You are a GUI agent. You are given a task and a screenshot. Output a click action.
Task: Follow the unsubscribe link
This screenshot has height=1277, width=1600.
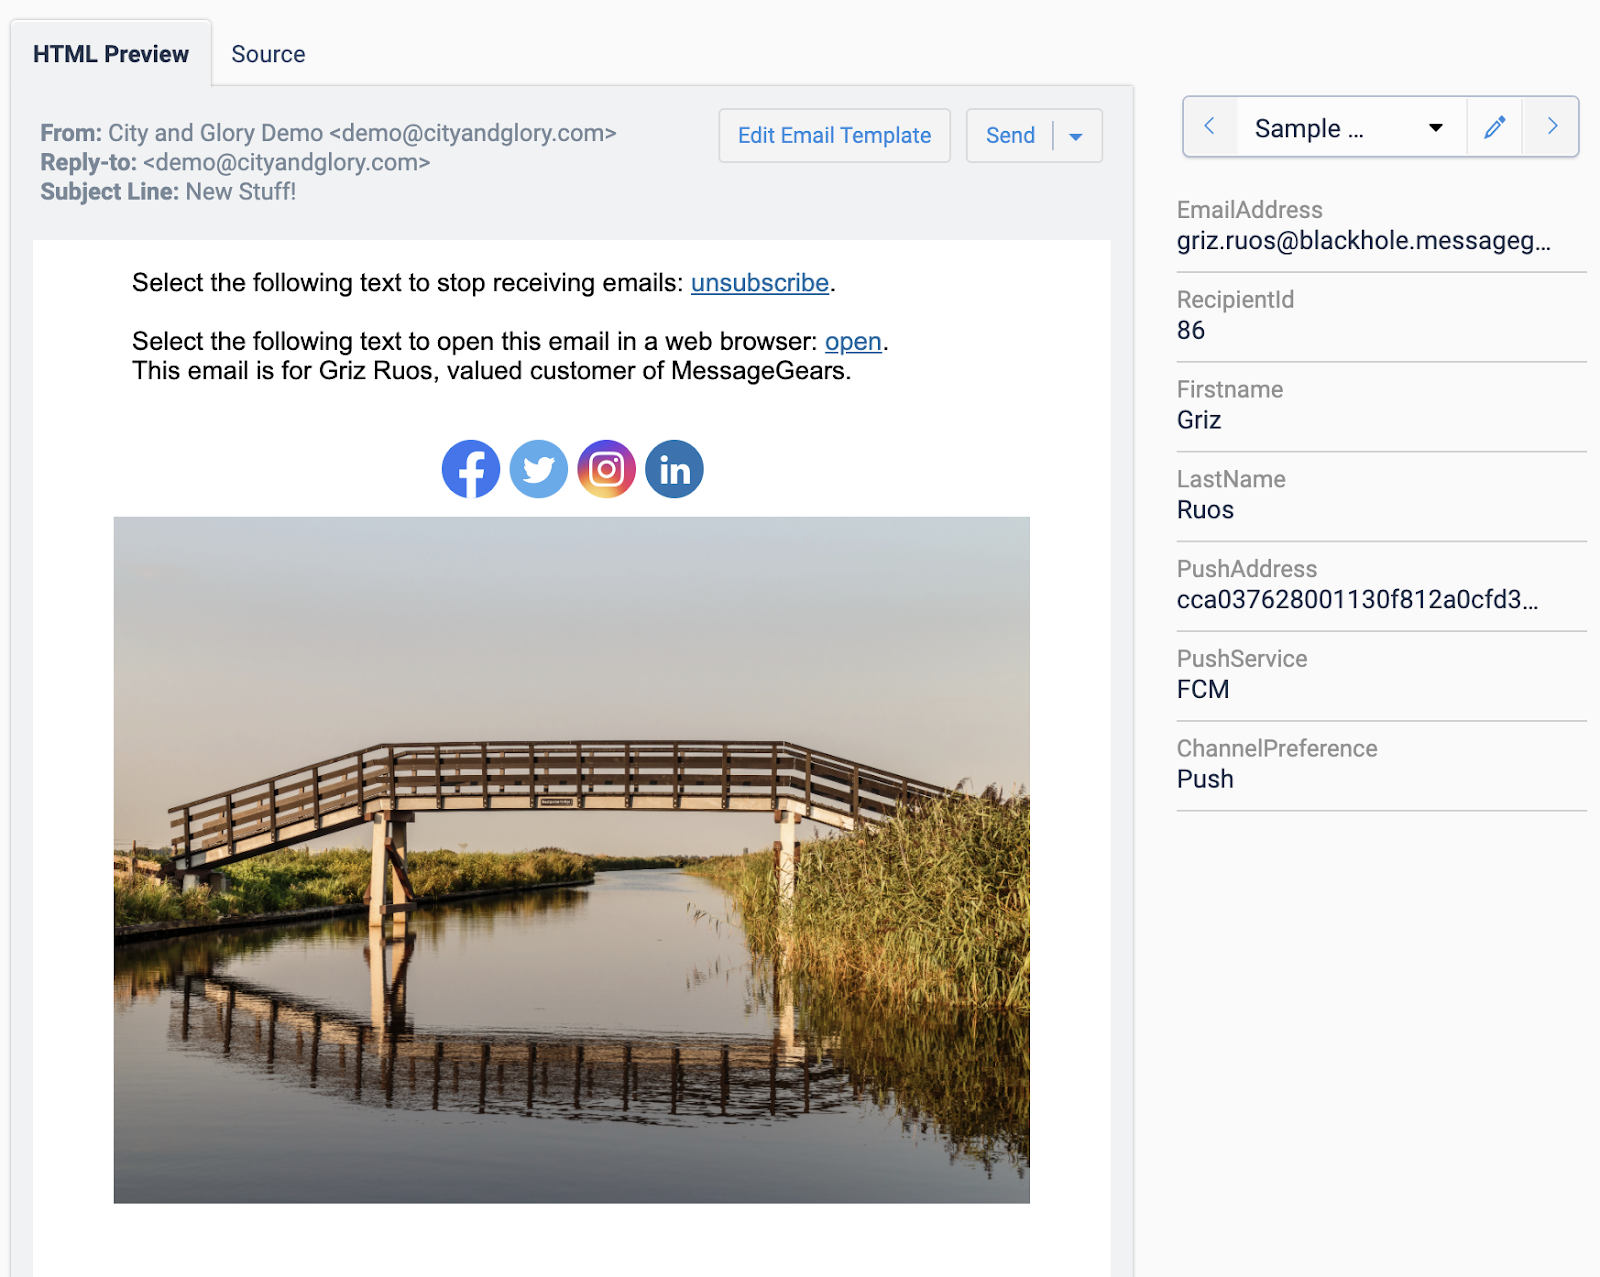[x=760, y=283]
